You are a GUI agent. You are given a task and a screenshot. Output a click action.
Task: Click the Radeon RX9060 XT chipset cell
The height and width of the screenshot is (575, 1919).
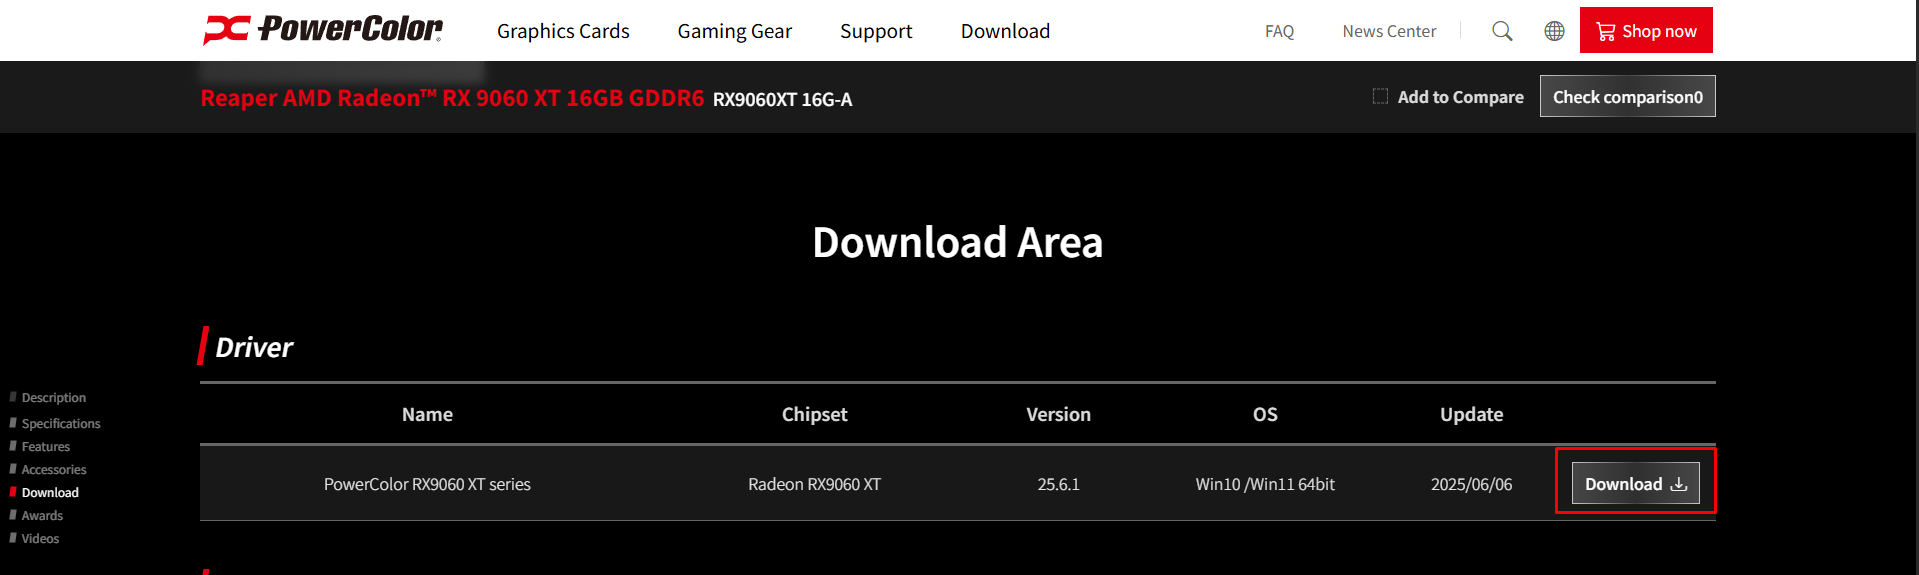click(814, 484)
